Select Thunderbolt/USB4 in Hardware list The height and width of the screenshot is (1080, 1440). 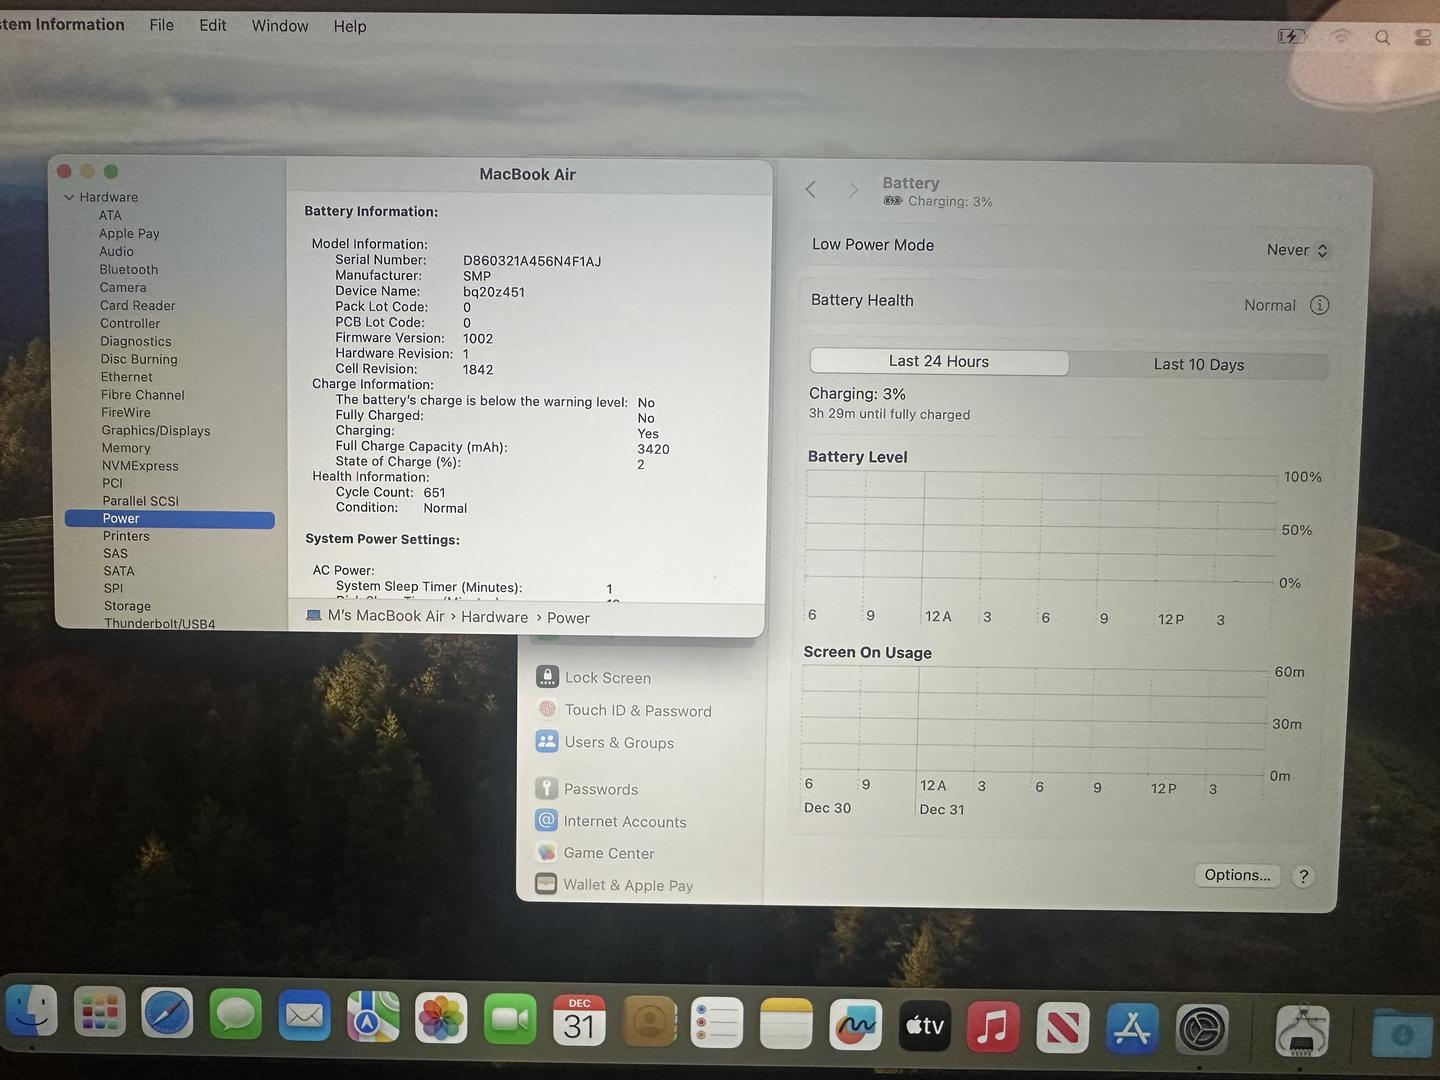pos(159,623)
